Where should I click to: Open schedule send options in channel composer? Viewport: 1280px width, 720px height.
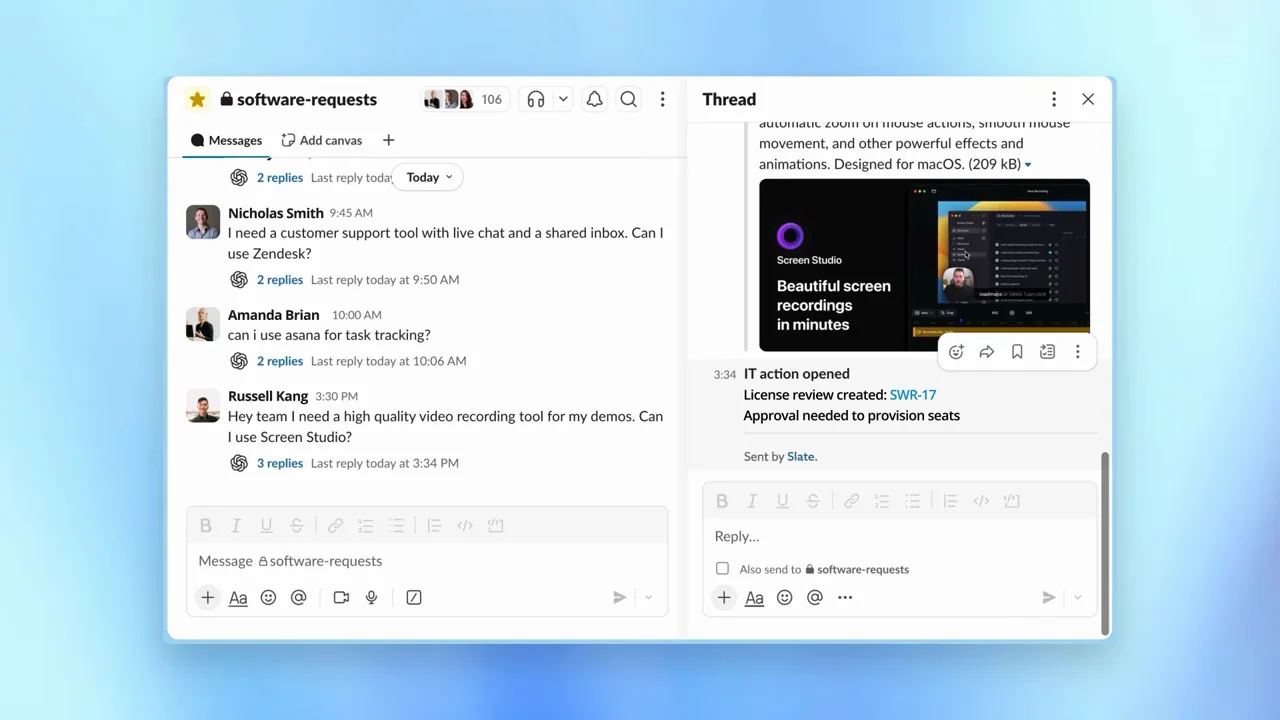648,597
